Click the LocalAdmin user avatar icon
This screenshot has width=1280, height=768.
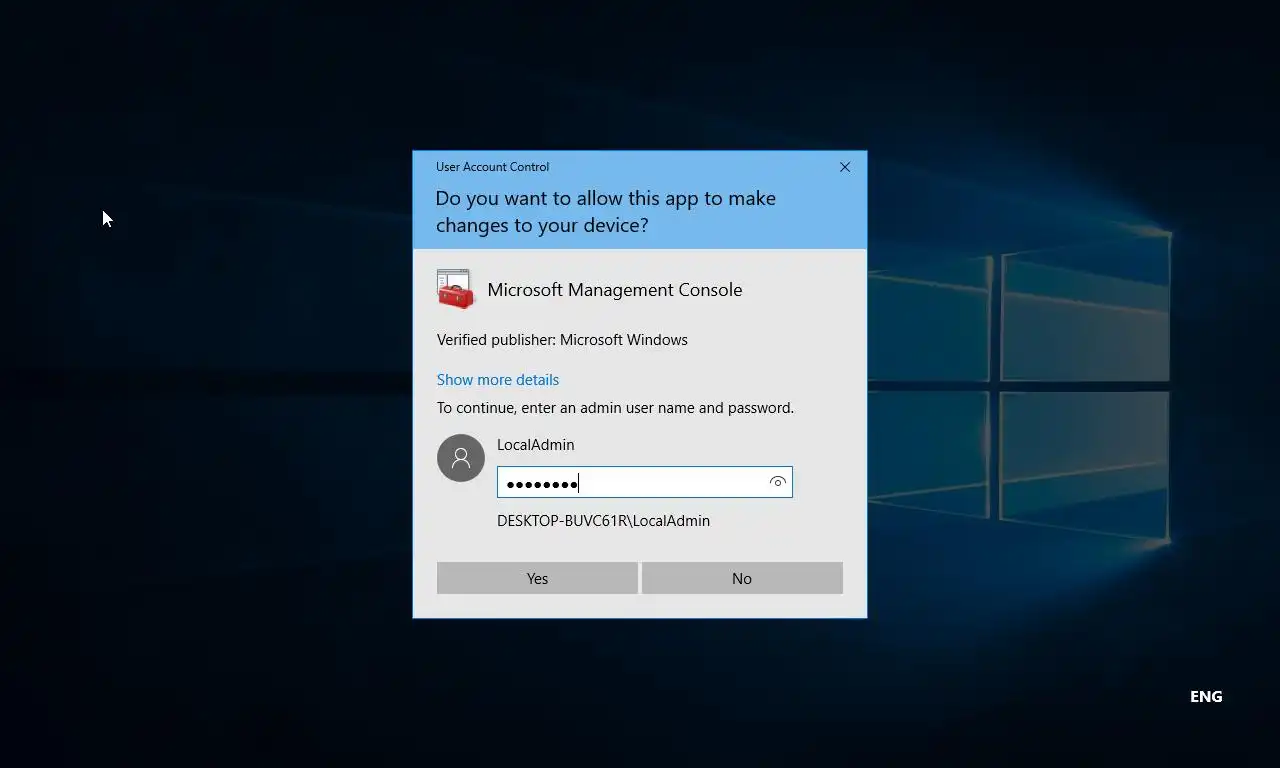[x=461, y=458]
